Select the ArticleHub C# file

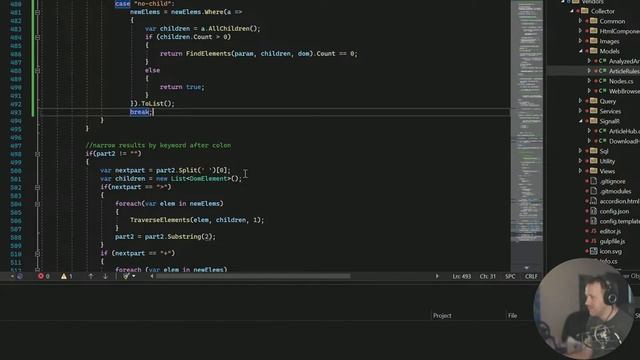(x=624, y=131)
